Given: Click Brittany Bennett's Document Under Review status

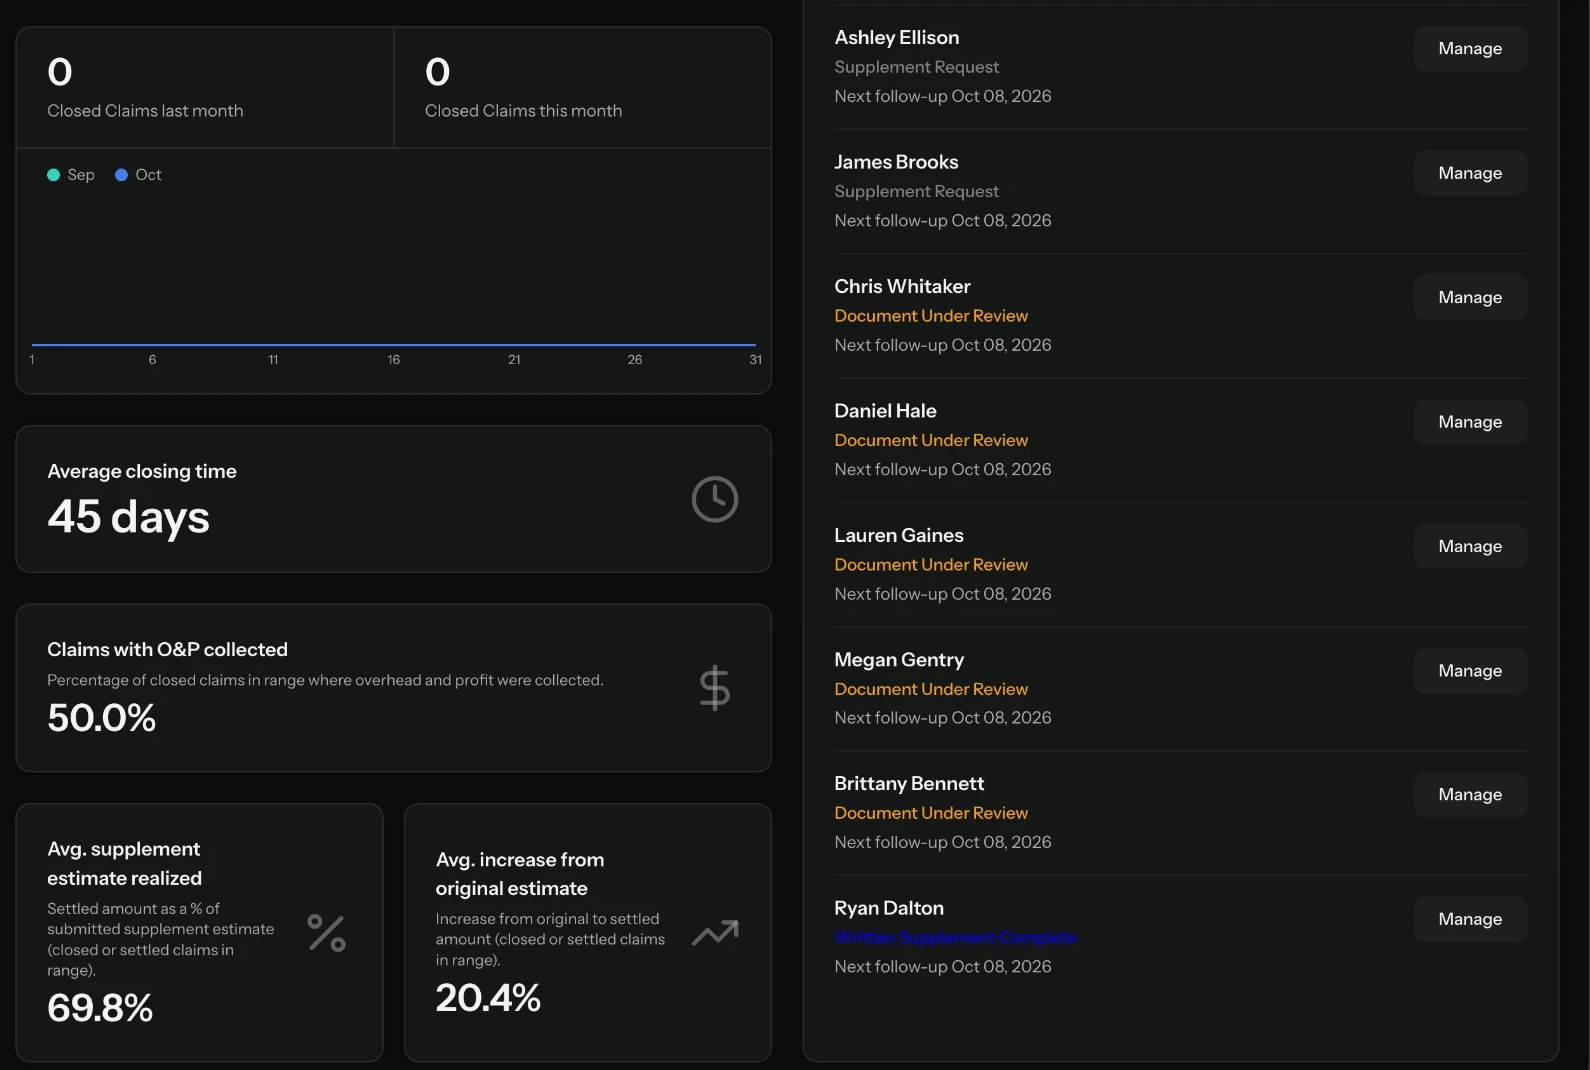Looking at the screenshot, I should click(x=931, y=813).
